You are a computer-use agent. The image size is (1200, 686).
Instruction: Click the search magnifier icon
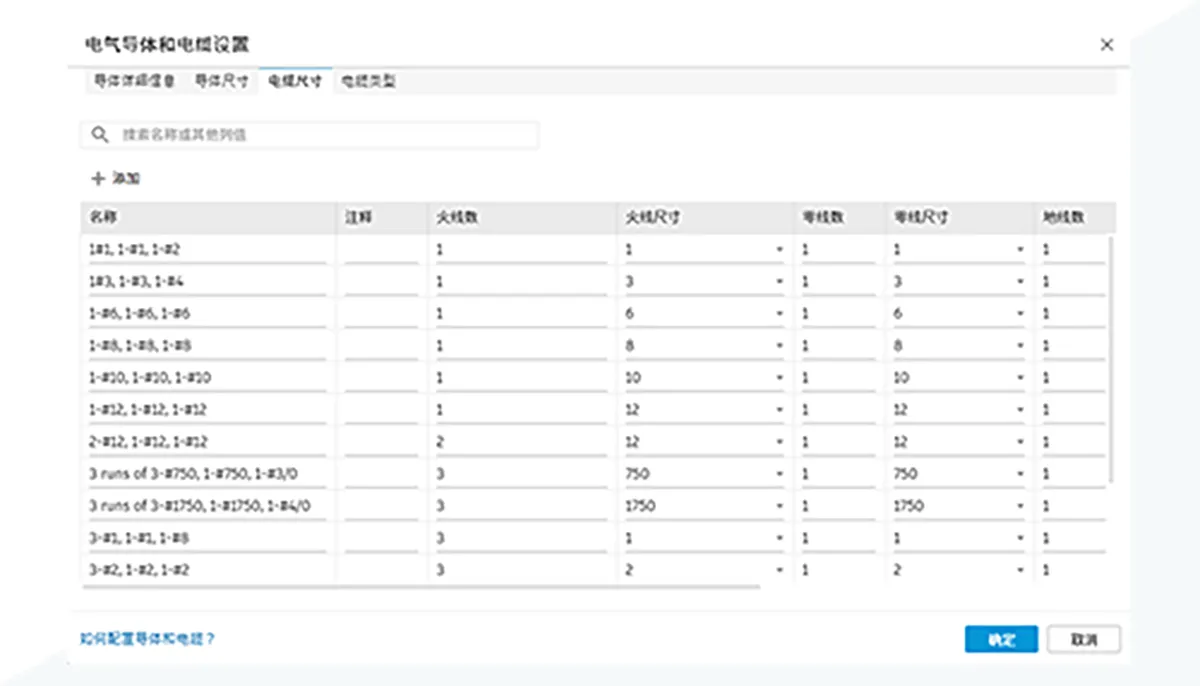pos(99,134)
